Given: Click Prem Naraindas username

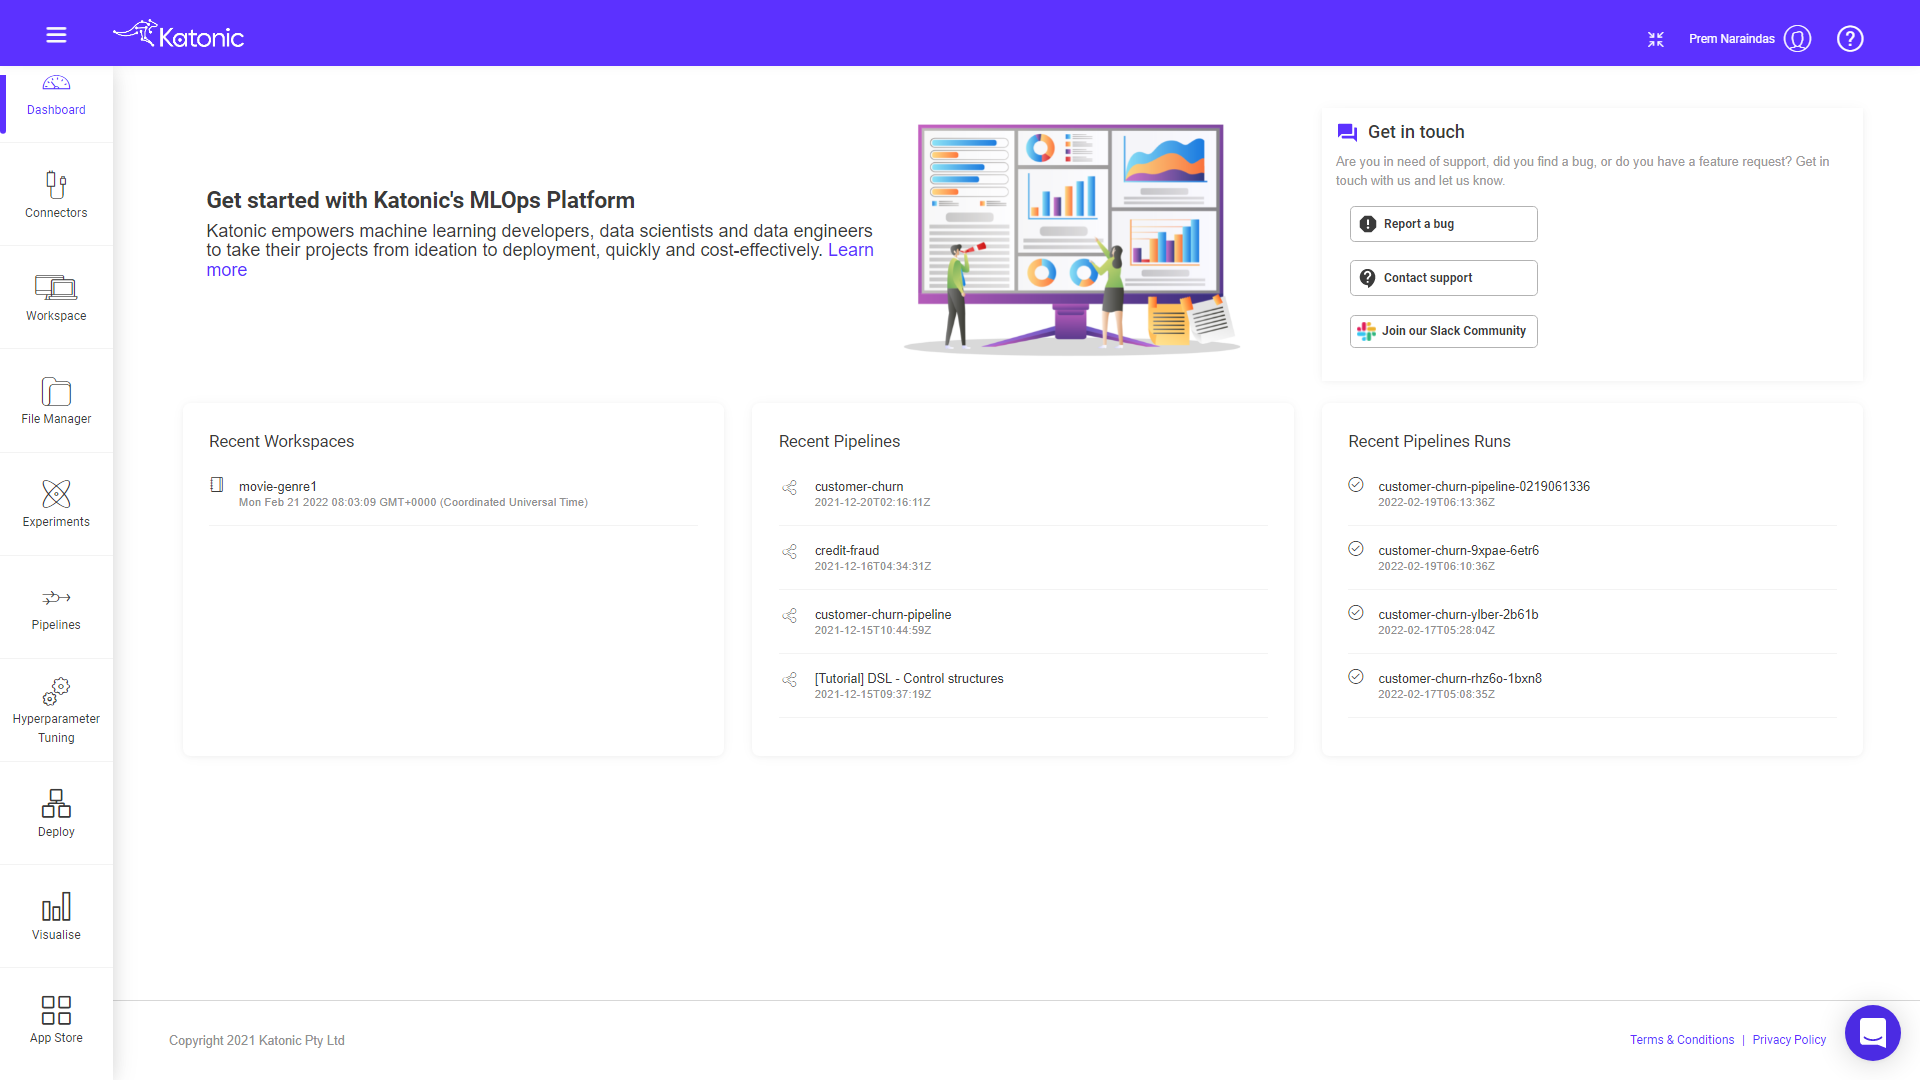Looking at the screenshot, I should 1731,39.
